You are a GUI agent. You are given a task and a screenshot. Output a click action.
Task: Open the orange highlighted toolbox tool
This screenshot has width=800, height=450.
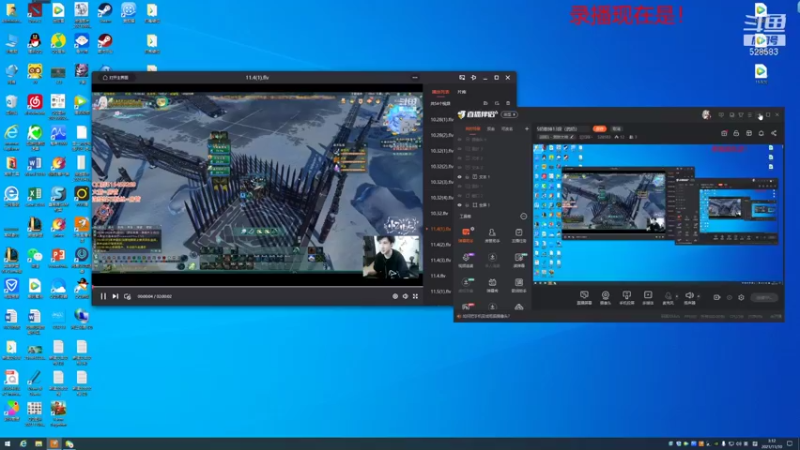tap(466, 235)
